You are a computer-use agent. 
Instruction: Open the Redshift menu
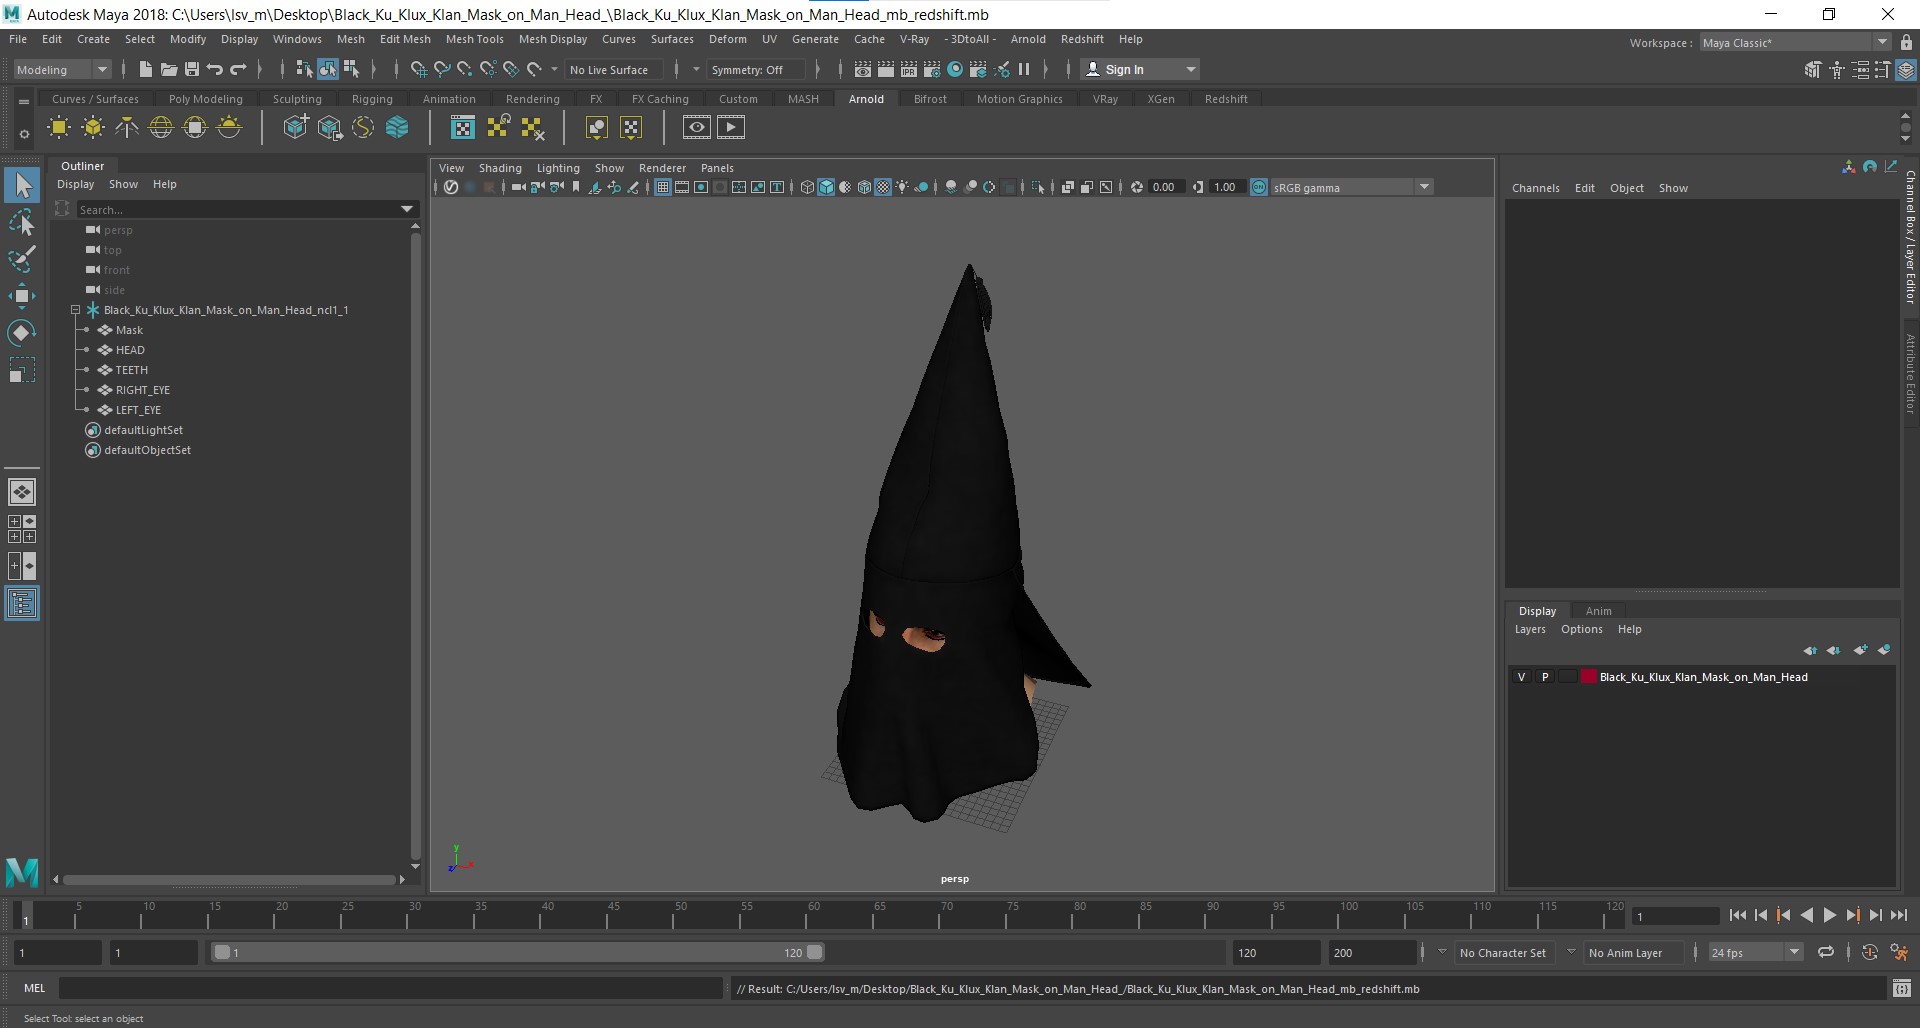1082,39
